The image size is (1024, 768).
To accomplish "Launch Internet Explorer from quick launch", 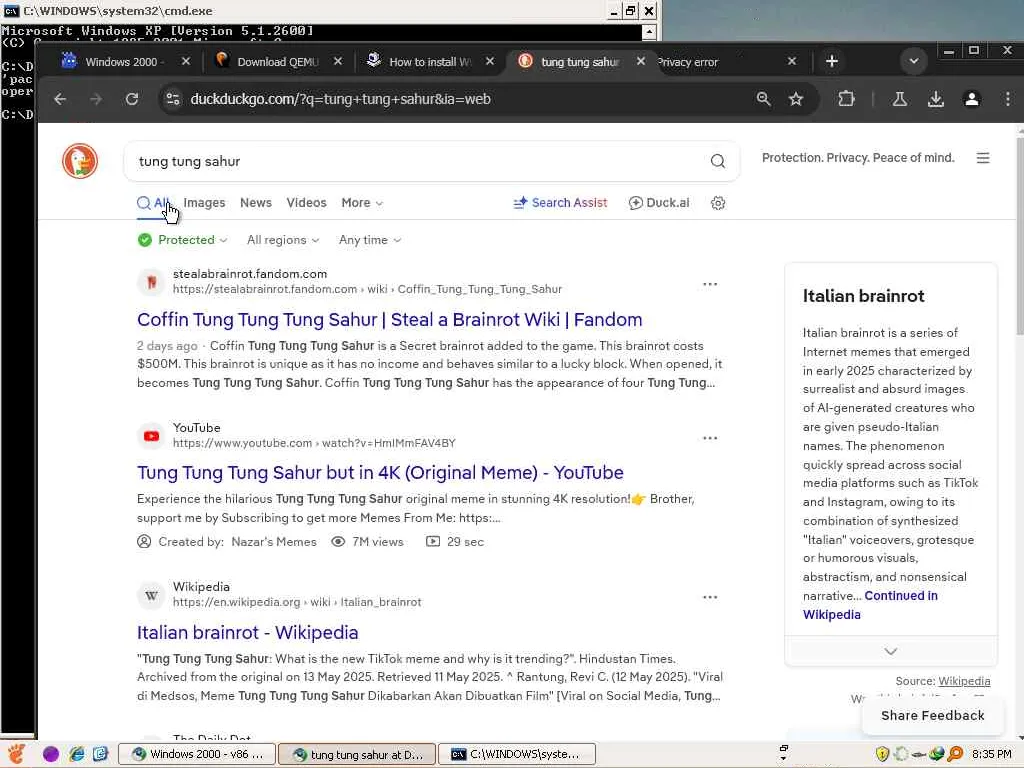I will tap(77, 754).
